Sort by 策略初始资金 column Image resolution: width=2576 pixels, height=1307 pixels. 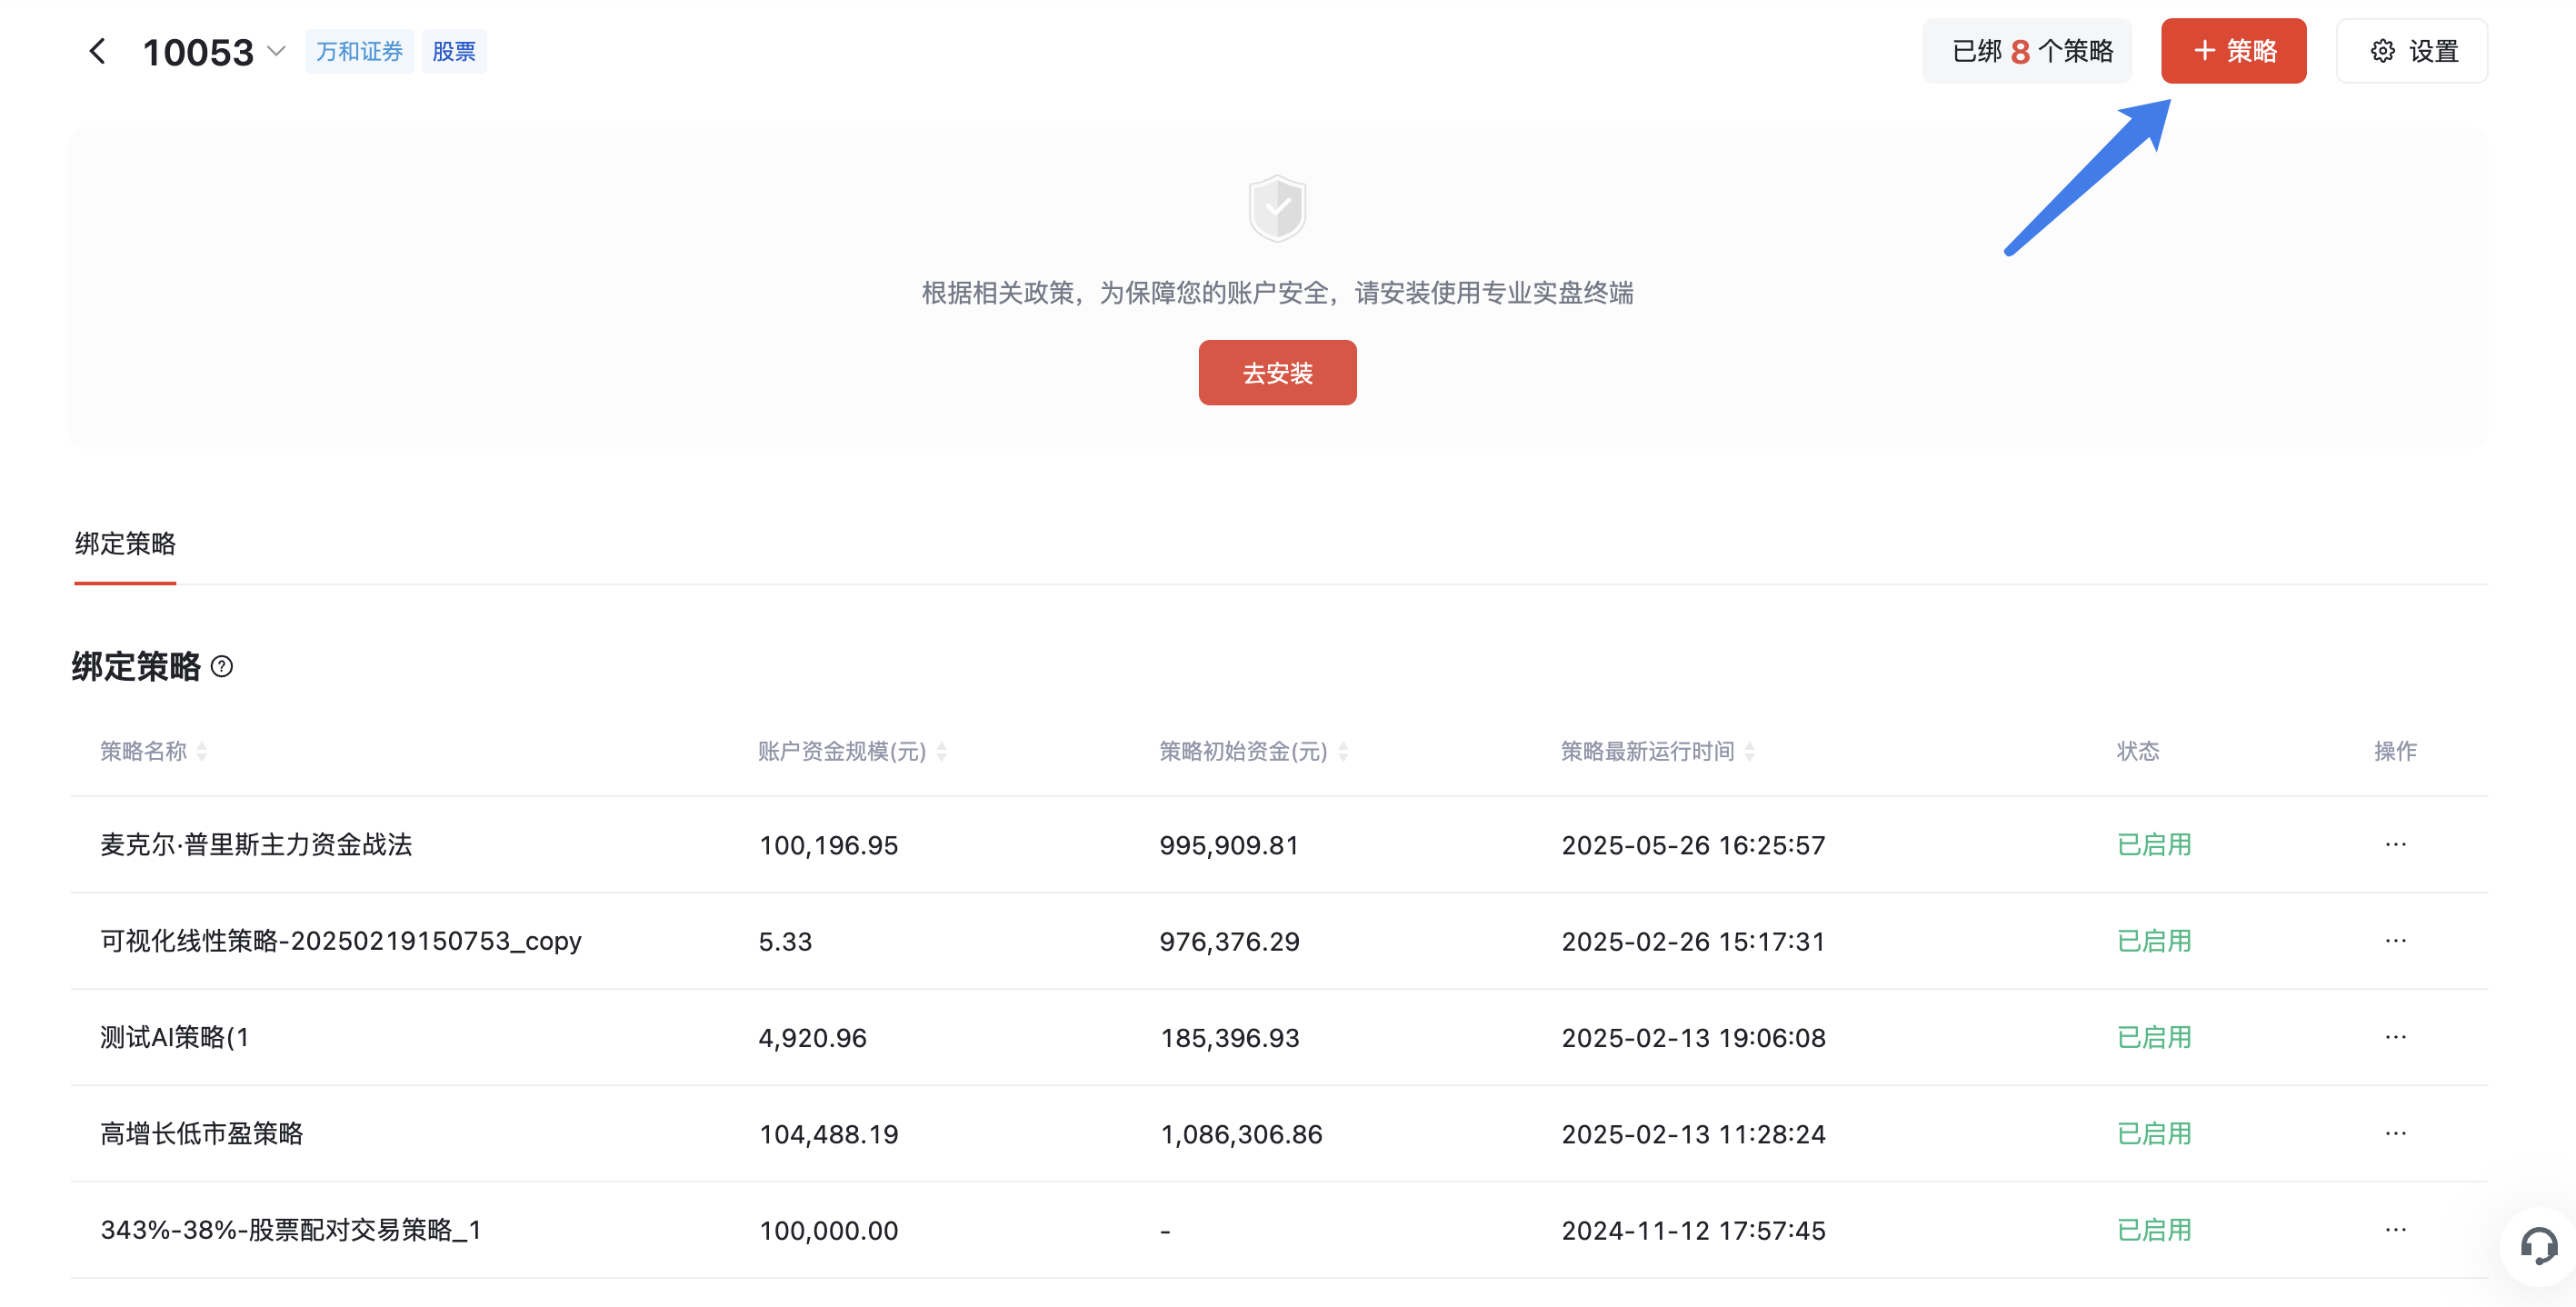[x=1343, y=751]
